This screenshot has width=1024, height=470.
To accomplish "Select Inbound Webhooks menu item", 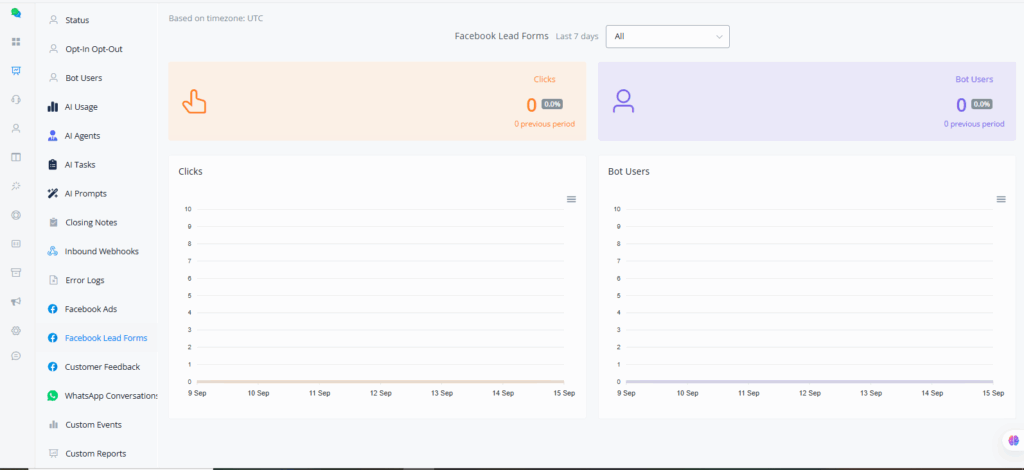I will (x=100, y=251).
